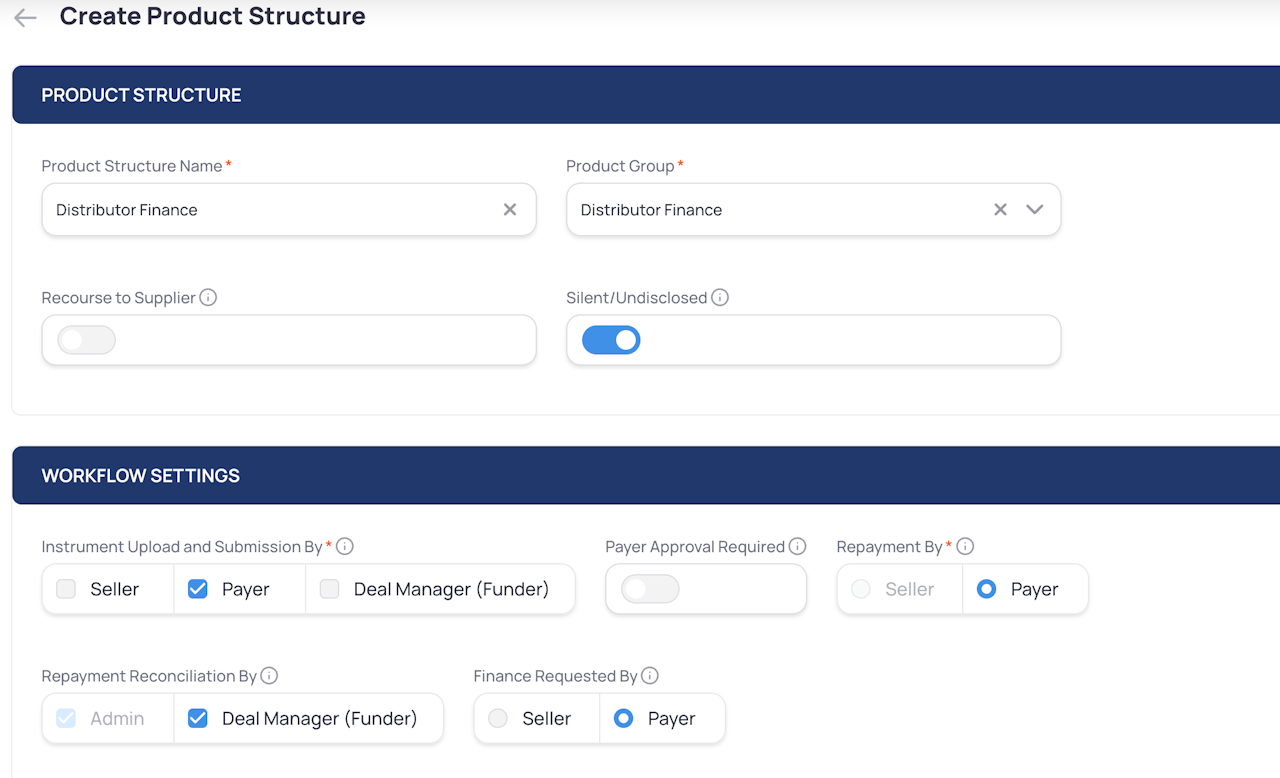Open the Product Group dropdown chevron
The height and width of the screenshot is (778, 1280).
[x=1035, y=210]
